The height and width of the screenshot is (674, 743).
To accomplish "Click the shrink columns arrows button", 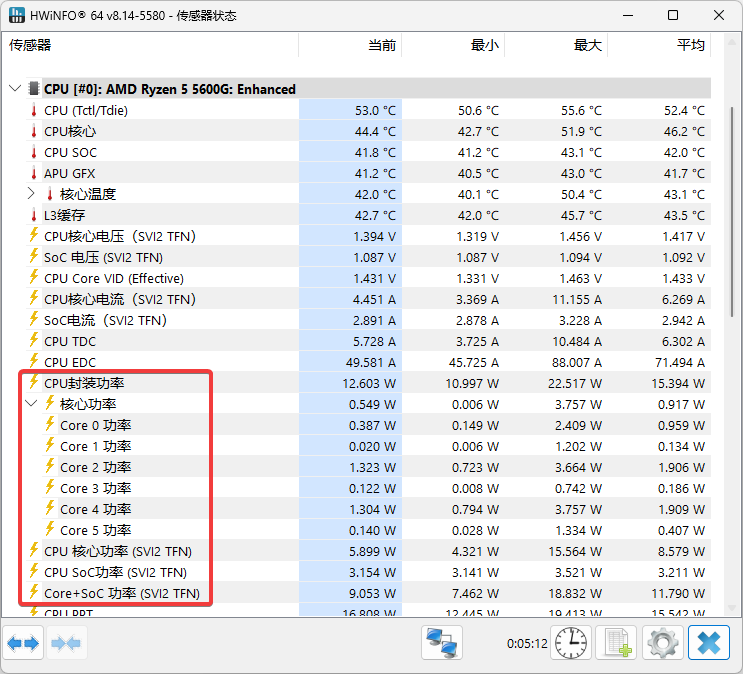I will [66, 643].
